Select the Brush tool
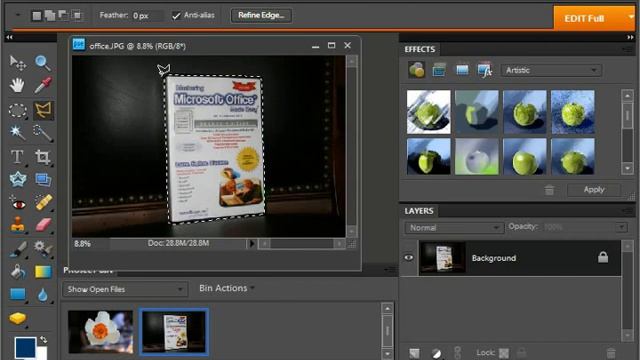This screenshot has height=360, width=640. [18, 249]
